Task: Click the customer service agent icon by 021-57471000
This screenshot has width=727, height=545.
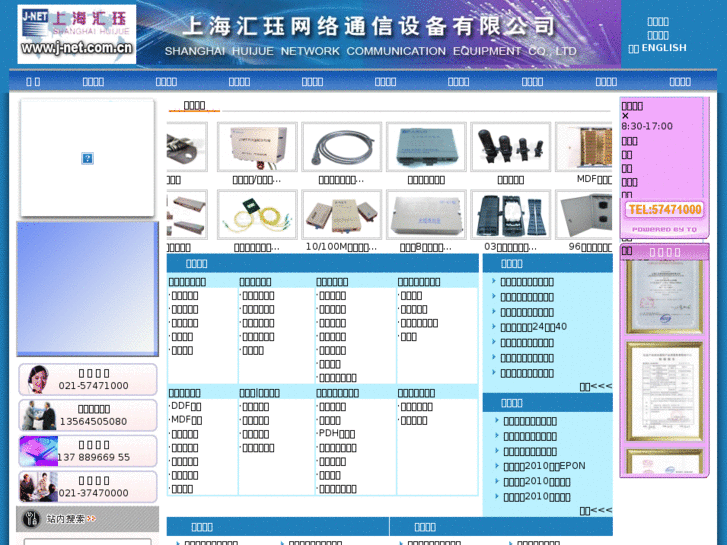Action: click(x=38, y=379)
